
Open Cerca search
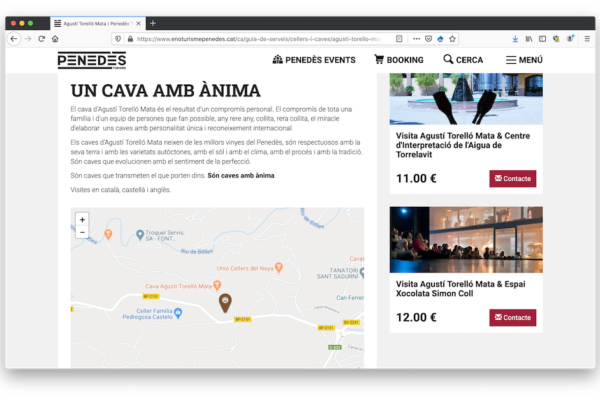[x=463, y=60]
